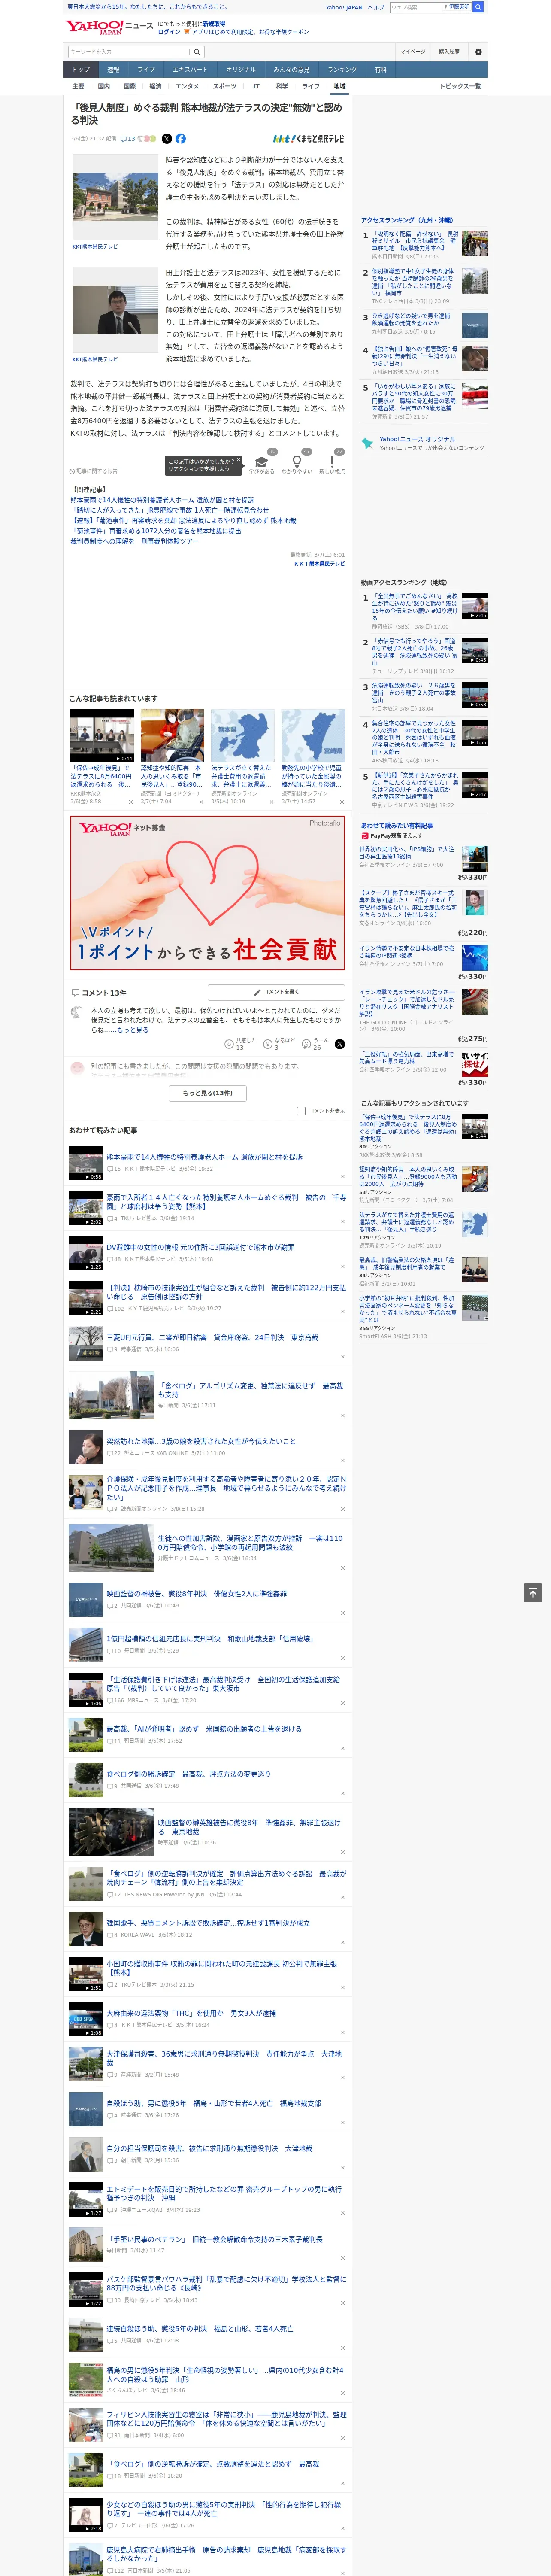Viewport: 551px width, 2576px height.
Task: Open the みんなの意見 tab
Action: click(x=291, y=69)
